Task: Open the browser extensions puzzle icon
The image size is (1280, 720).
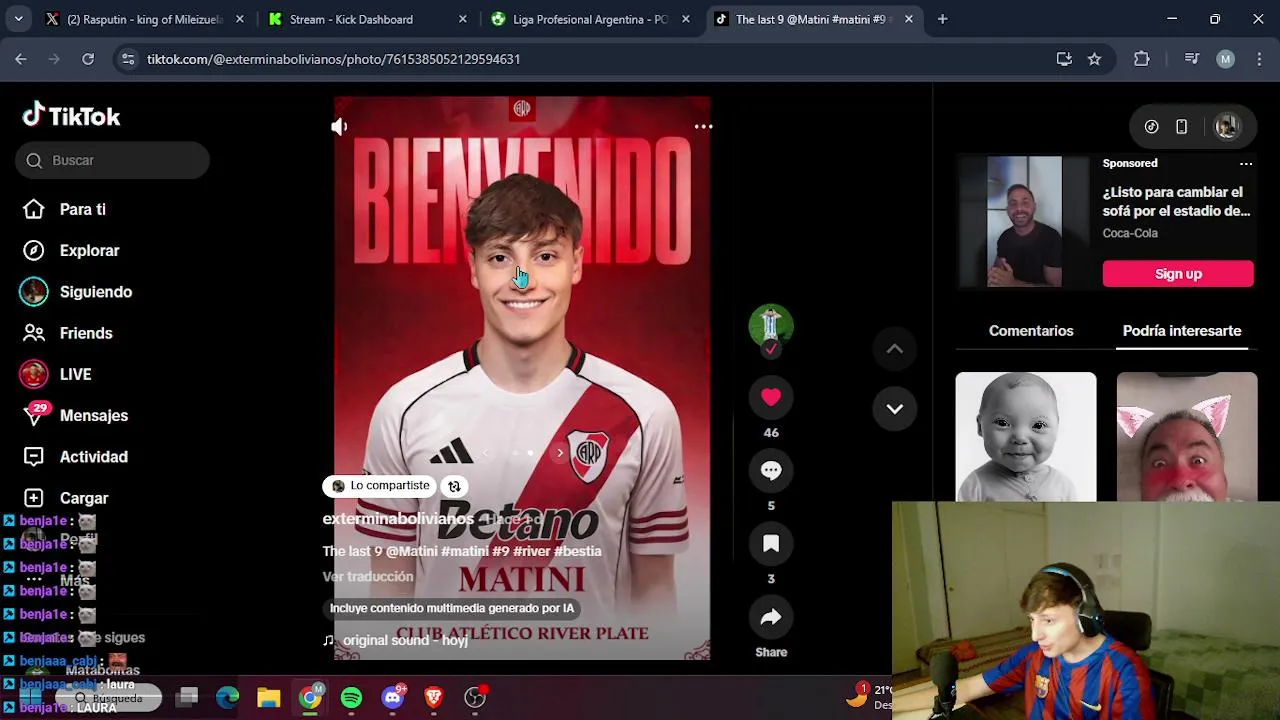Action: (1142, 59)
